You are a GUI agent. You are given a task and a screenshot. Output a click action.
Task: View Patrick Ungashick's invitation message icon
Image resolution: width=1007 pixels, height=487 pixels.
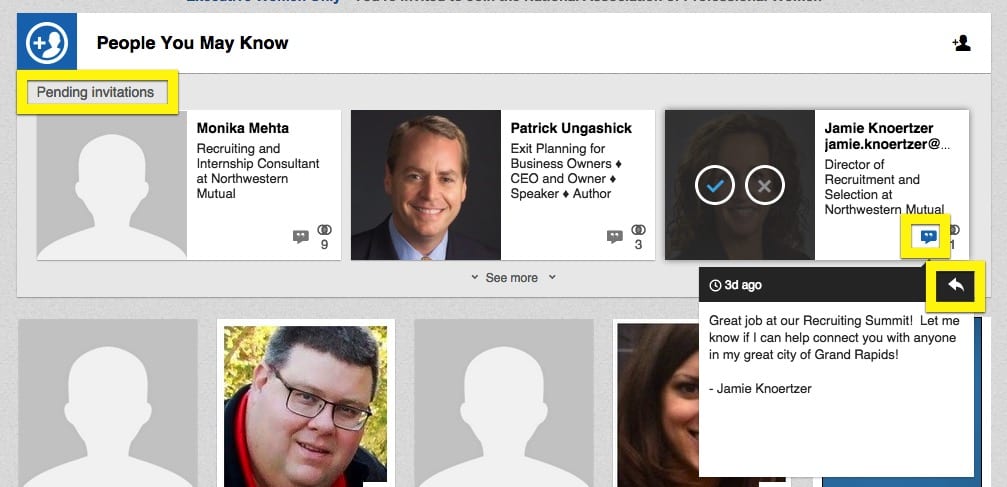point(615,236)
